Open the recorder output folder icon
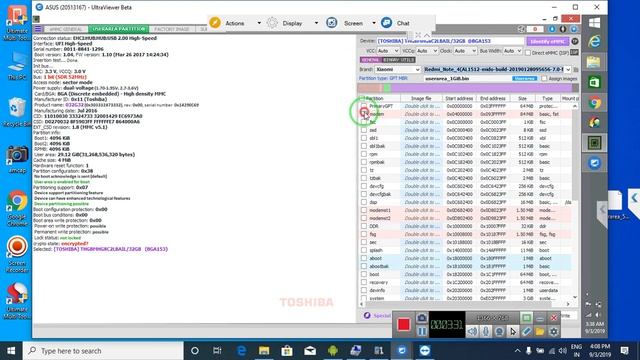 coord(540,331)
